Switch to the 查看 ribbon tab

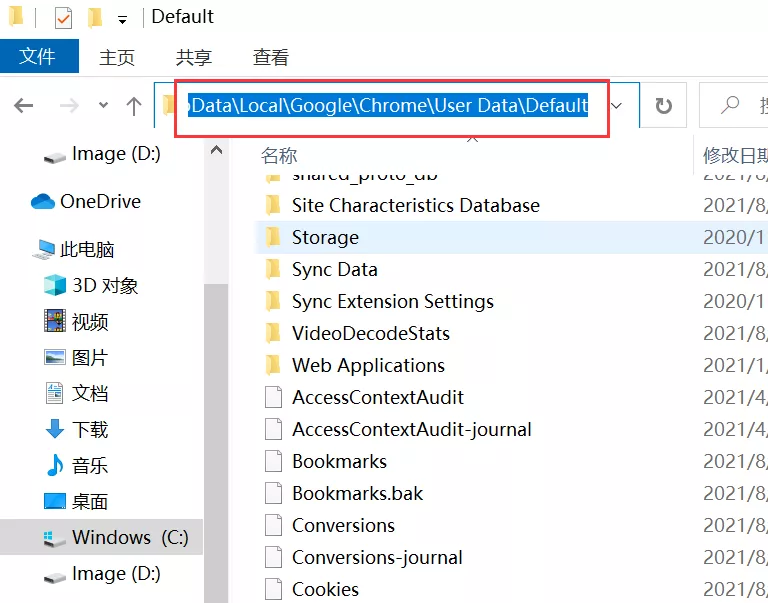tap(271, 58)
